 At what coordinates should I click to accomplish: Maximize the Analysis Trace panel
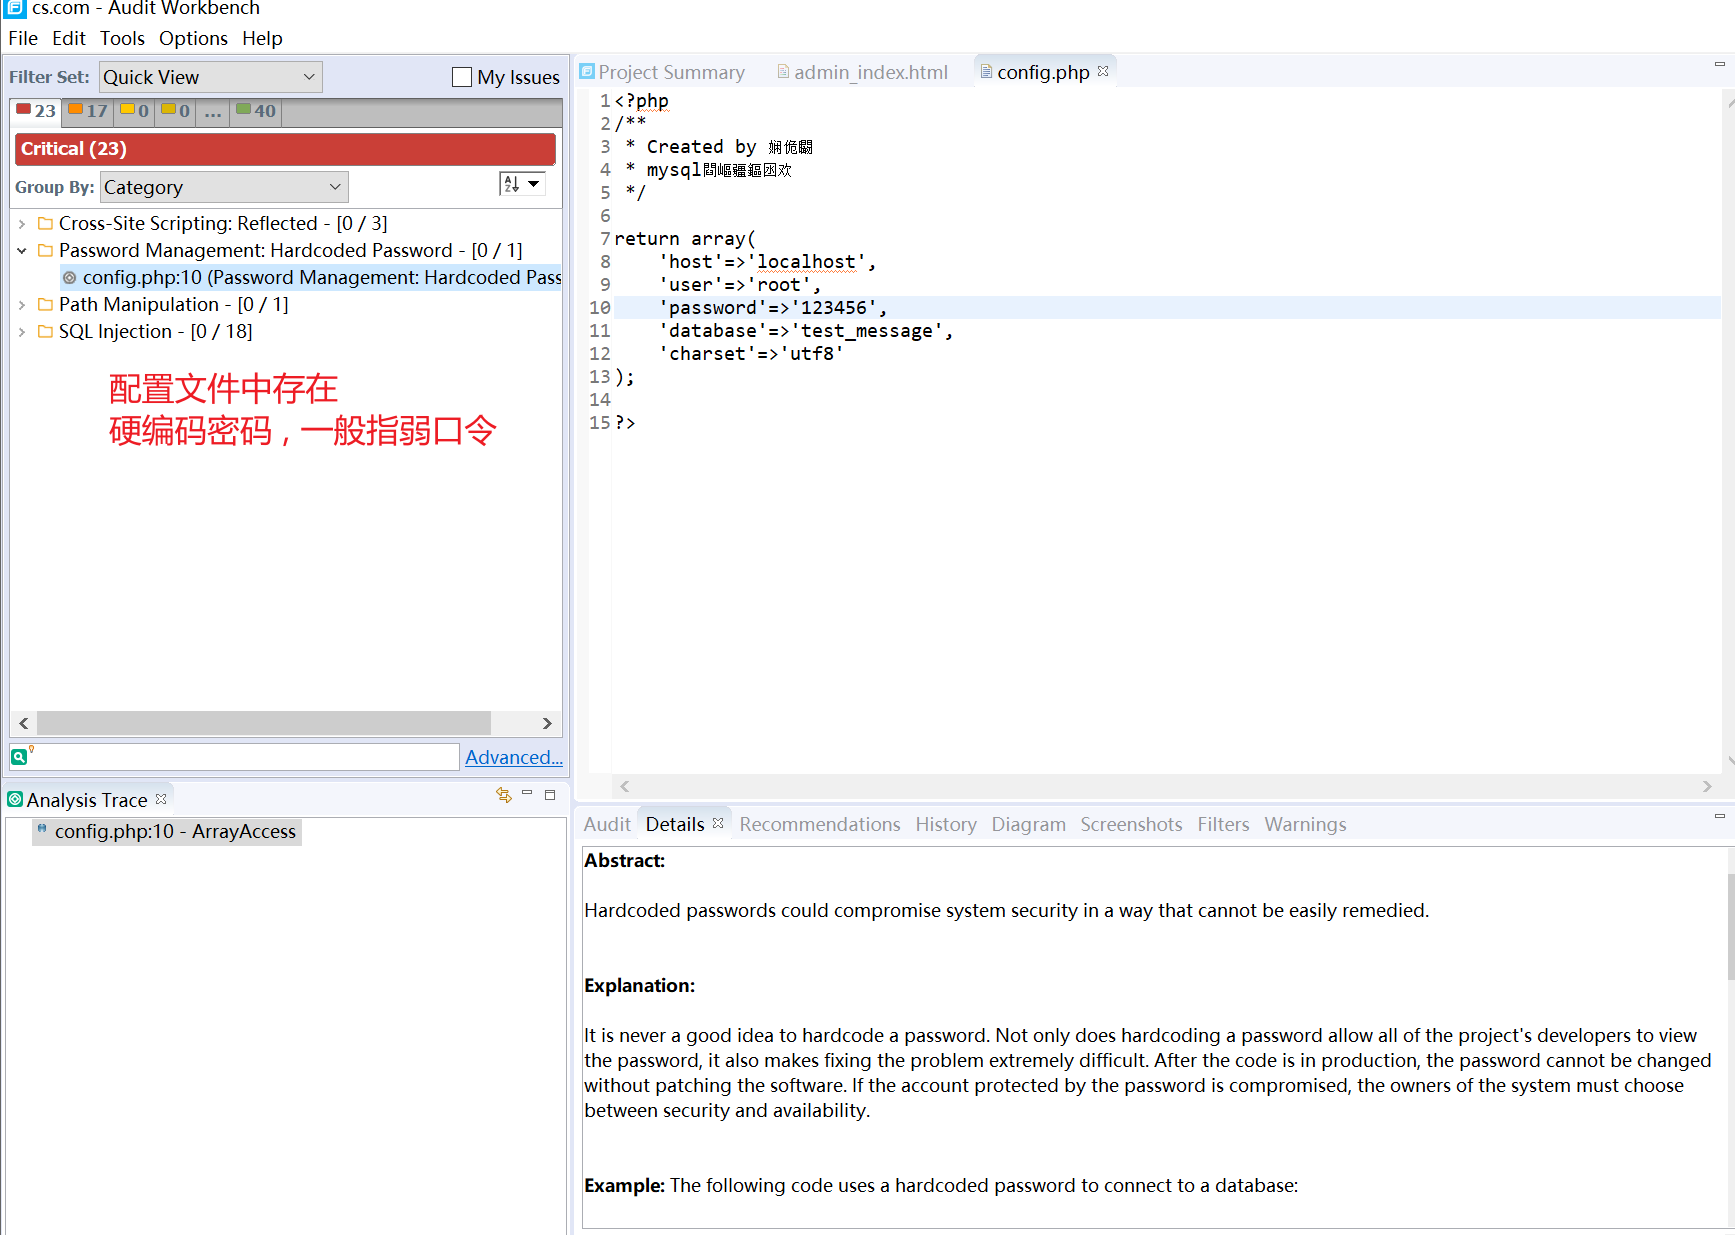[550, 795]
